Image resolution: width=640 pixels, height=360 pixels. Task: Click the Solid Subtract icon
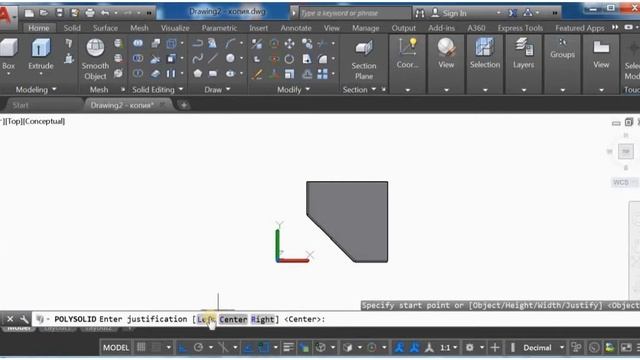coord(138,58)
